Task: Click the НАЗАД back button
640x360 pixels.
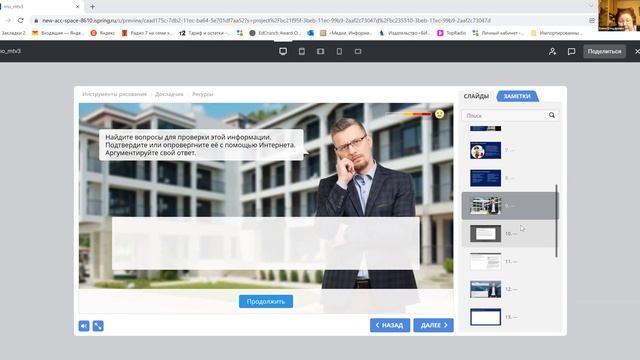Action: tap(390, 325)
